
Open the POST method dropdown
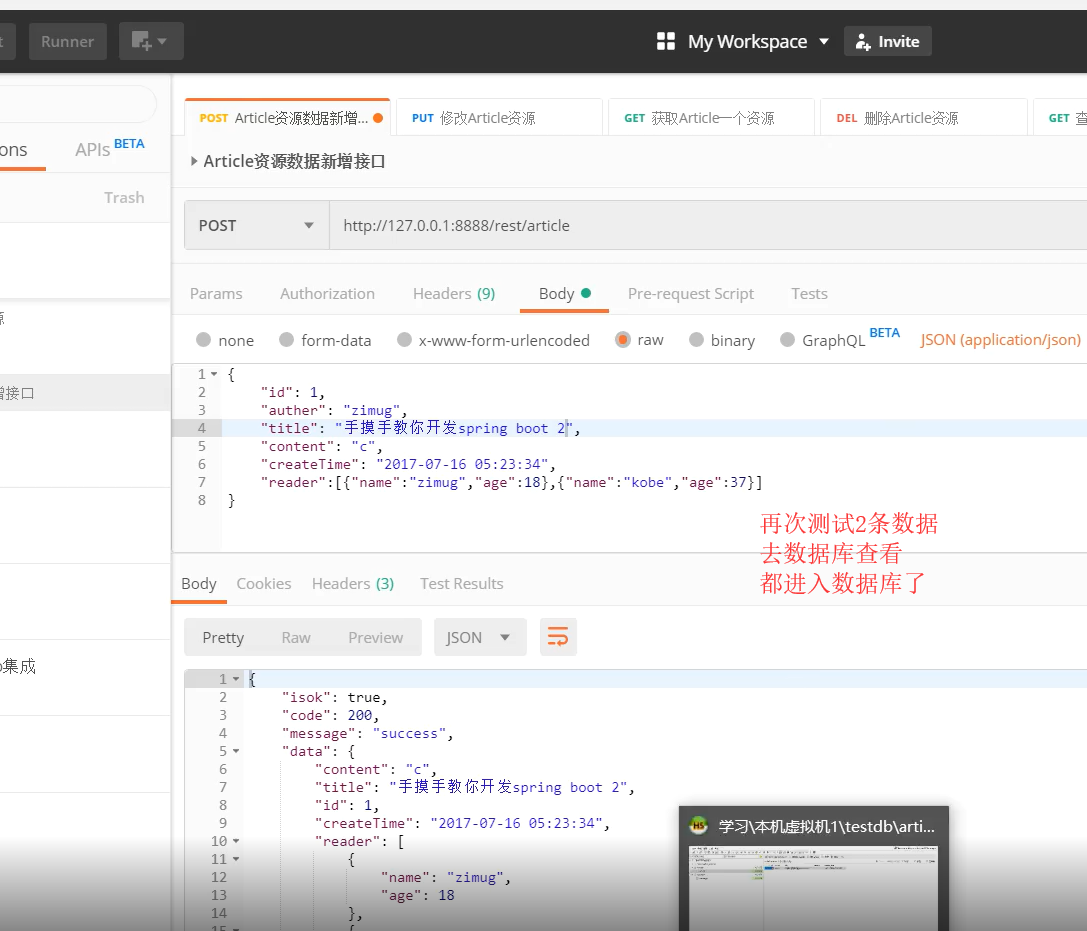(x=256, y=225)
